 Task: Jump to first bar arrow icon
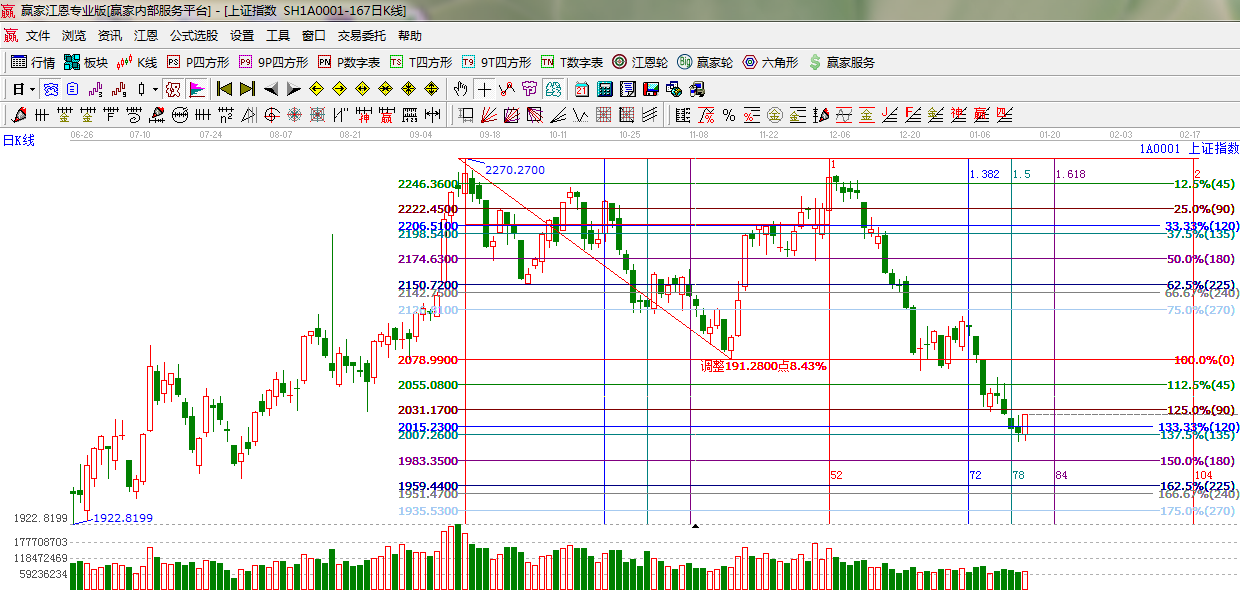pos(225,89)
